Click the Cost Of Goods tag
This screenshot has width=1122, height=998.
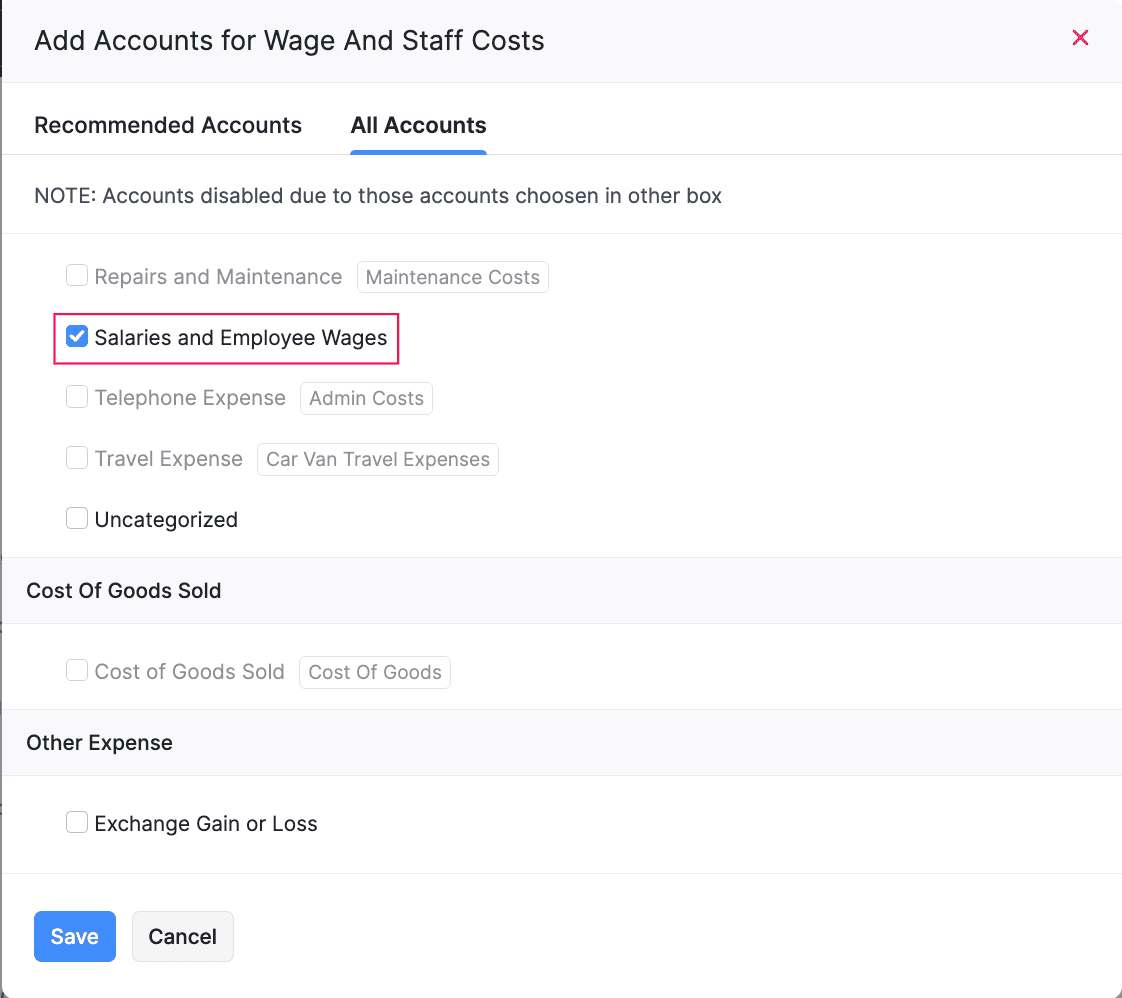tap(375, 672)
